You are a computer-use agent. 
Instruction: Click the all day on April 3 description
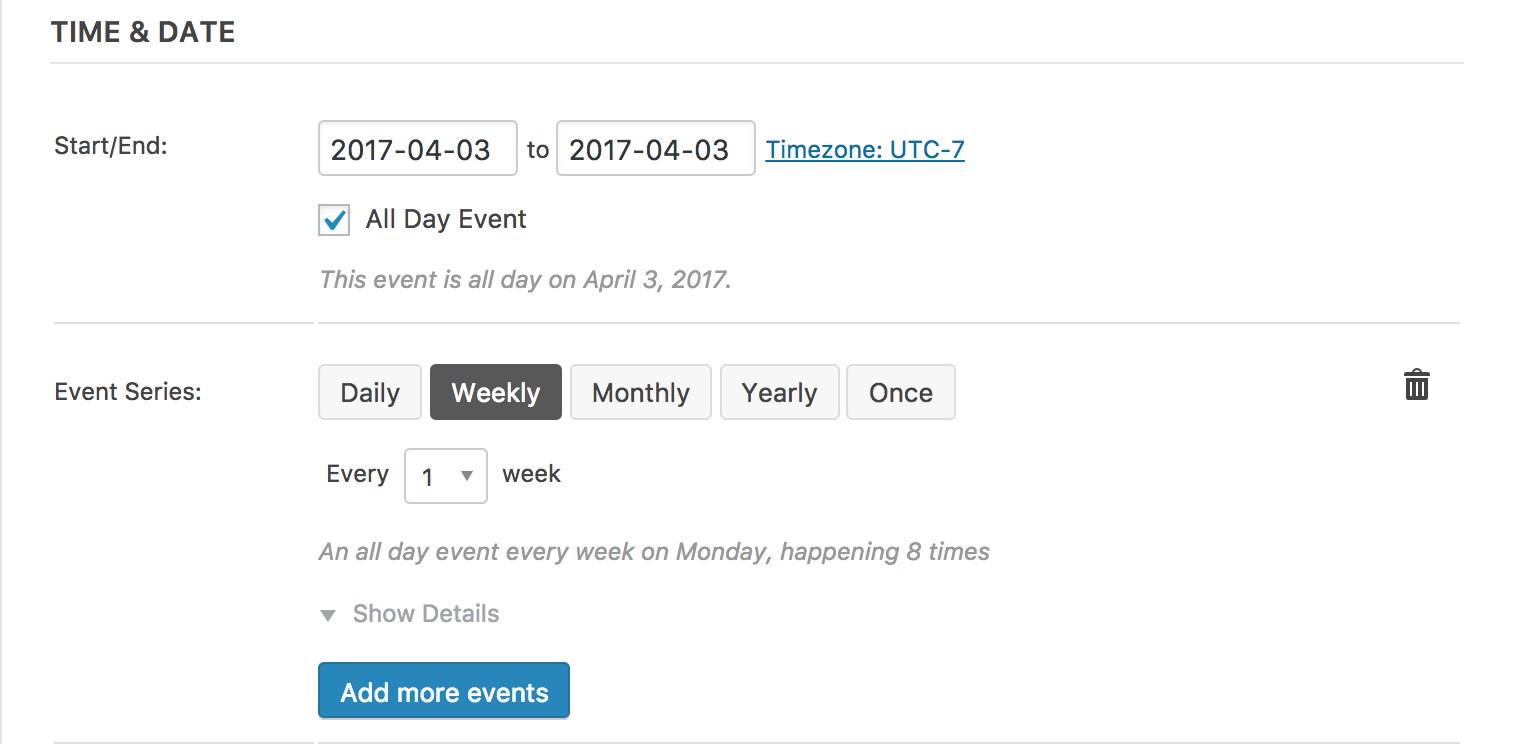click(526, 280)
